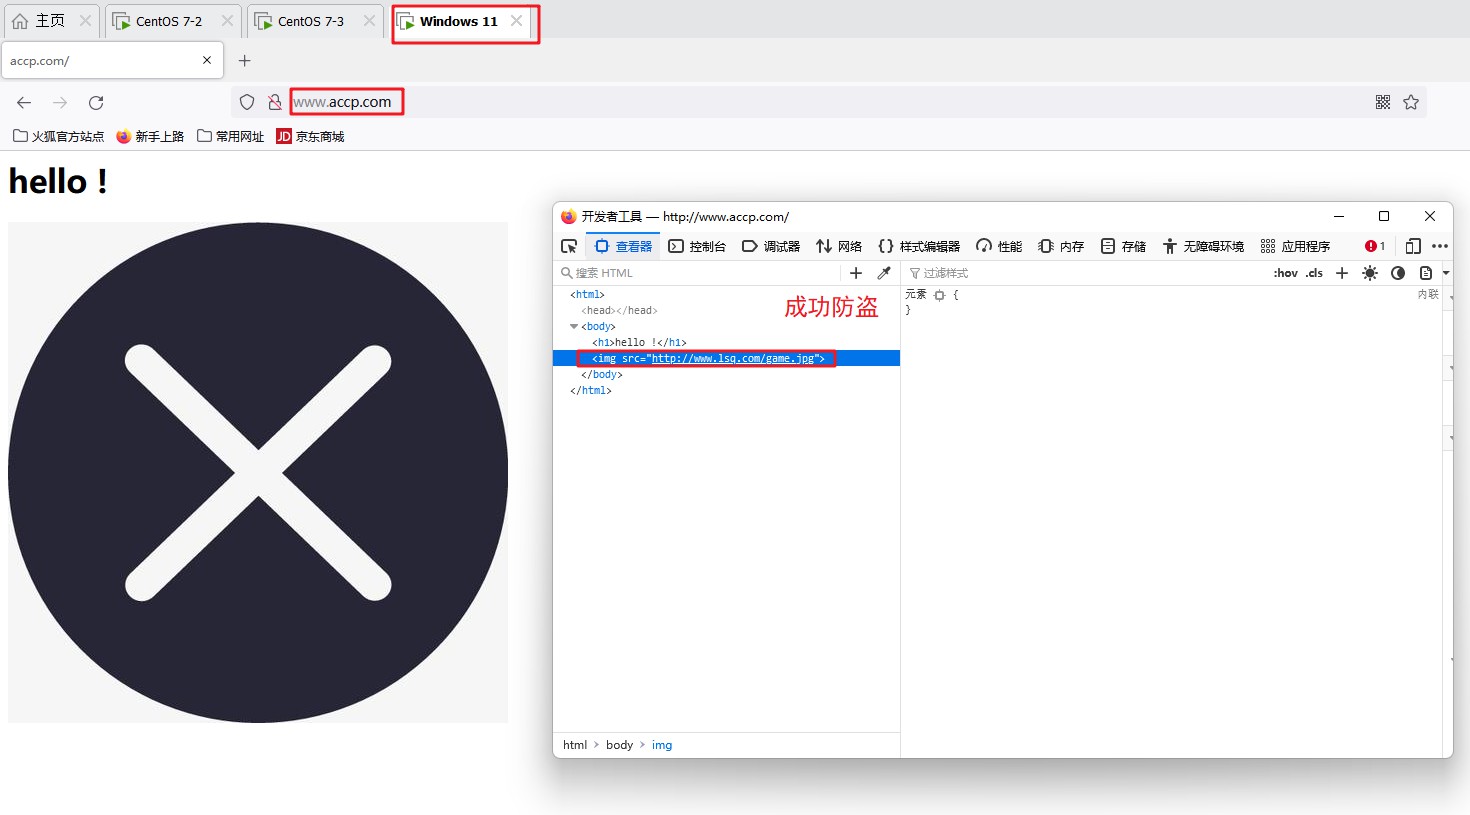
Task: Go forward in browser history
Action: 60,102
